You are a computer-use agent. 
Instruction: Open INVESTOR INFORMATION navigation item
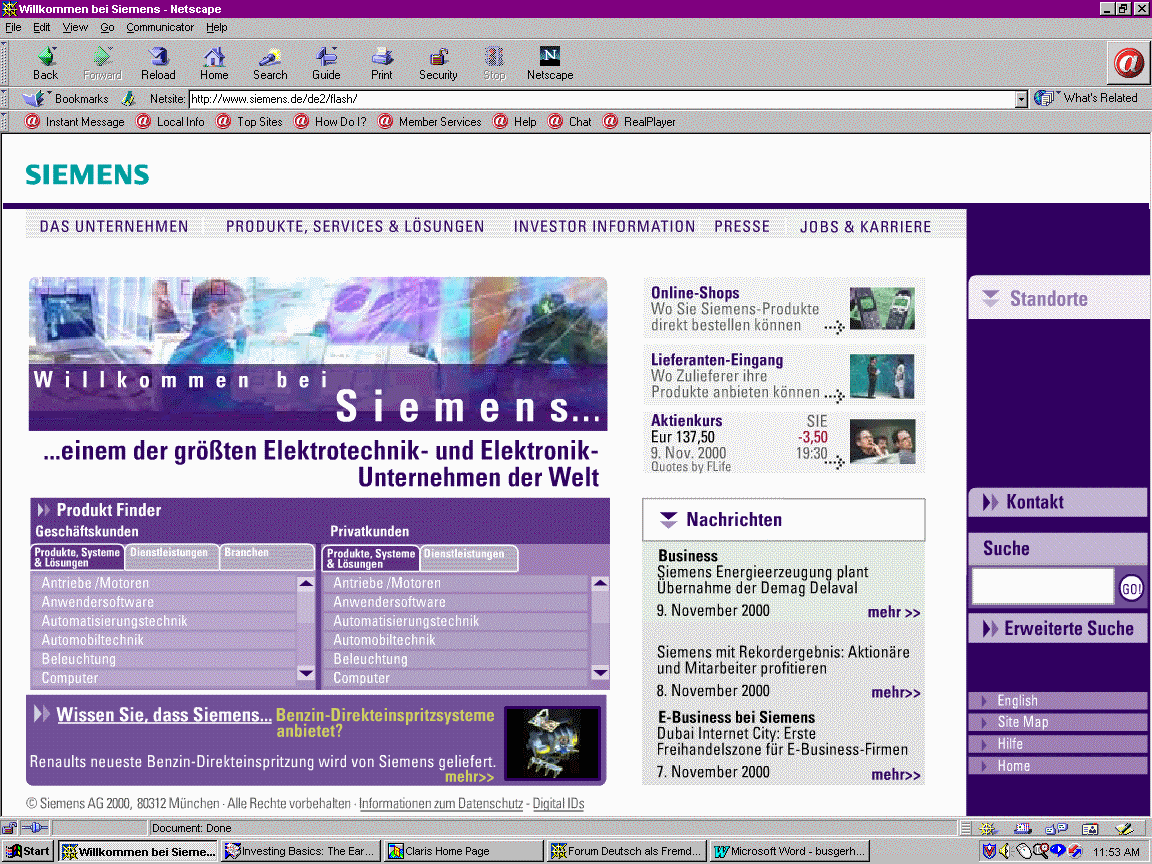(x=604, y=226)
